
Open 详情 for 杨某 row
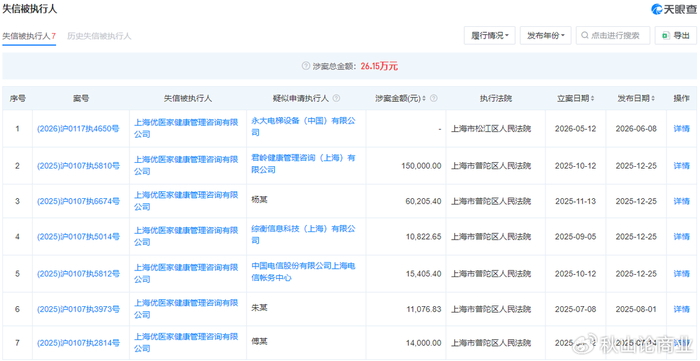(681, 201)
